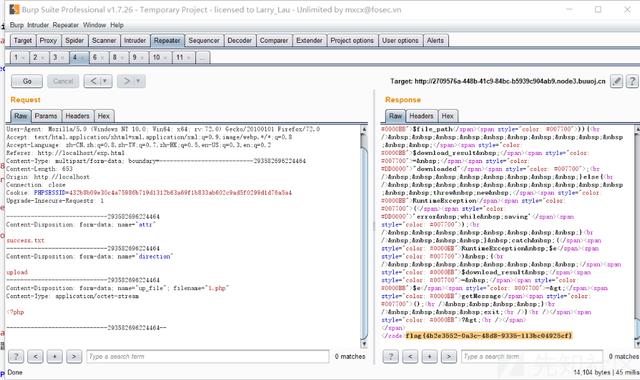Focus the request search term field
The image size is (640, 380).
coord(207,356)
